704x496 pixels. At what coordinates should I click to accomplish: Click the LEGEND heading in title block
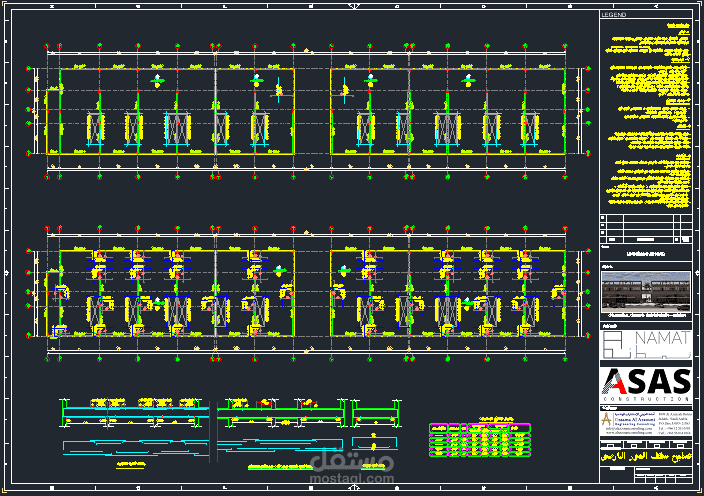tap(614, 15)
